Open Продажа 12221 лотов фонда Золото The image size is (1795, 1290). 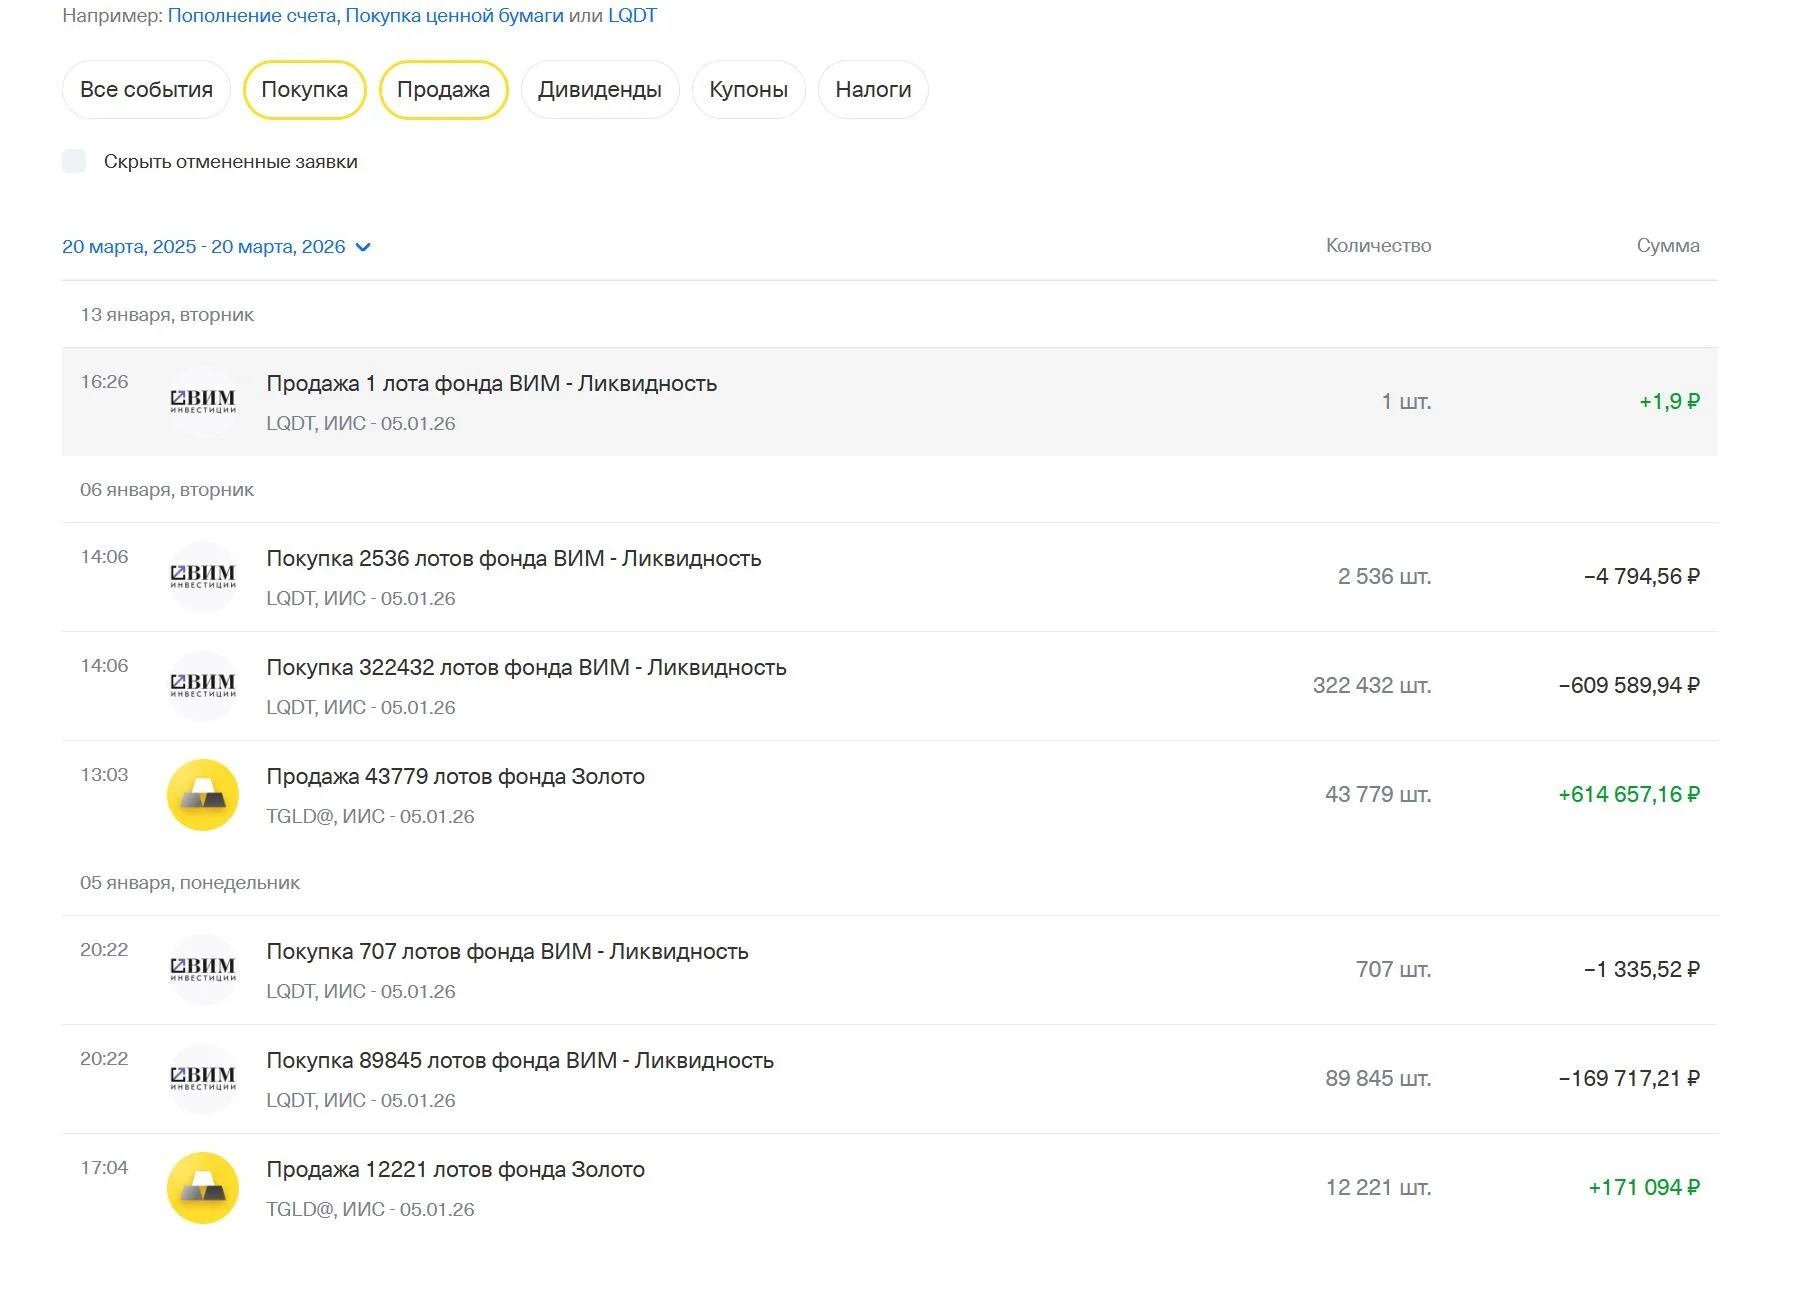(x=890, y=1188)
